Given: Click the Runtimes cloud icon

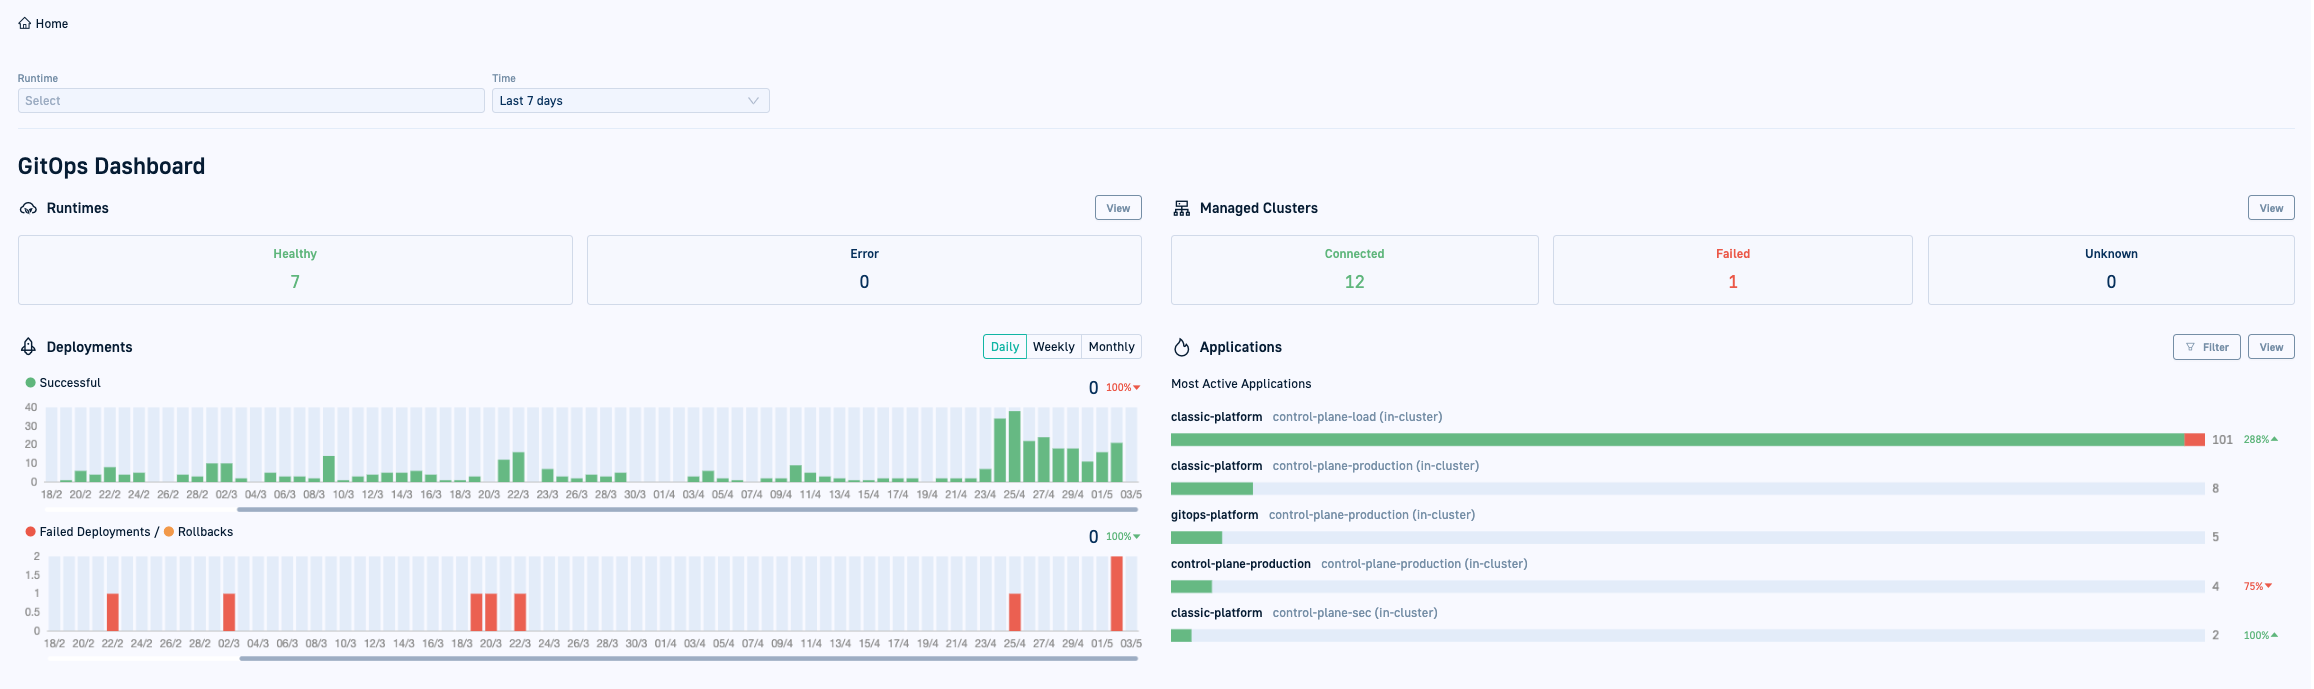Looking at the screenshot, I should click(28, 208).
